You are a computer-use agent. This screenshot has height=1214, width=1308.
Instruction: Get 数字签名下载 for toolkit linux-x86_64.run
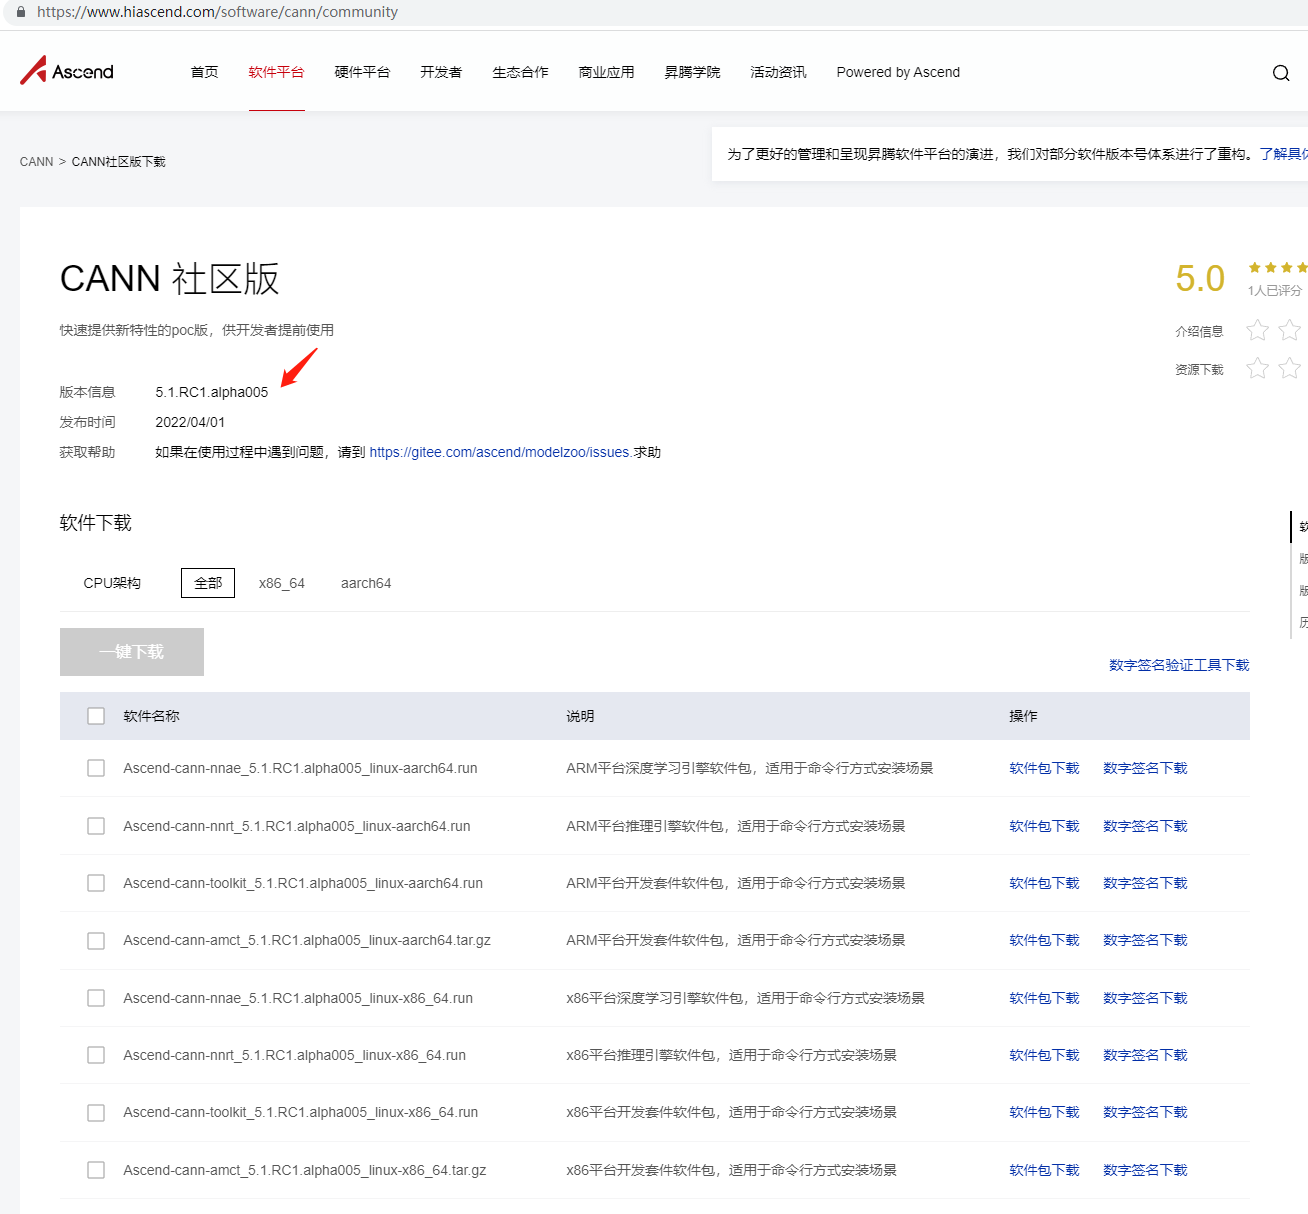point(1146,1112)
